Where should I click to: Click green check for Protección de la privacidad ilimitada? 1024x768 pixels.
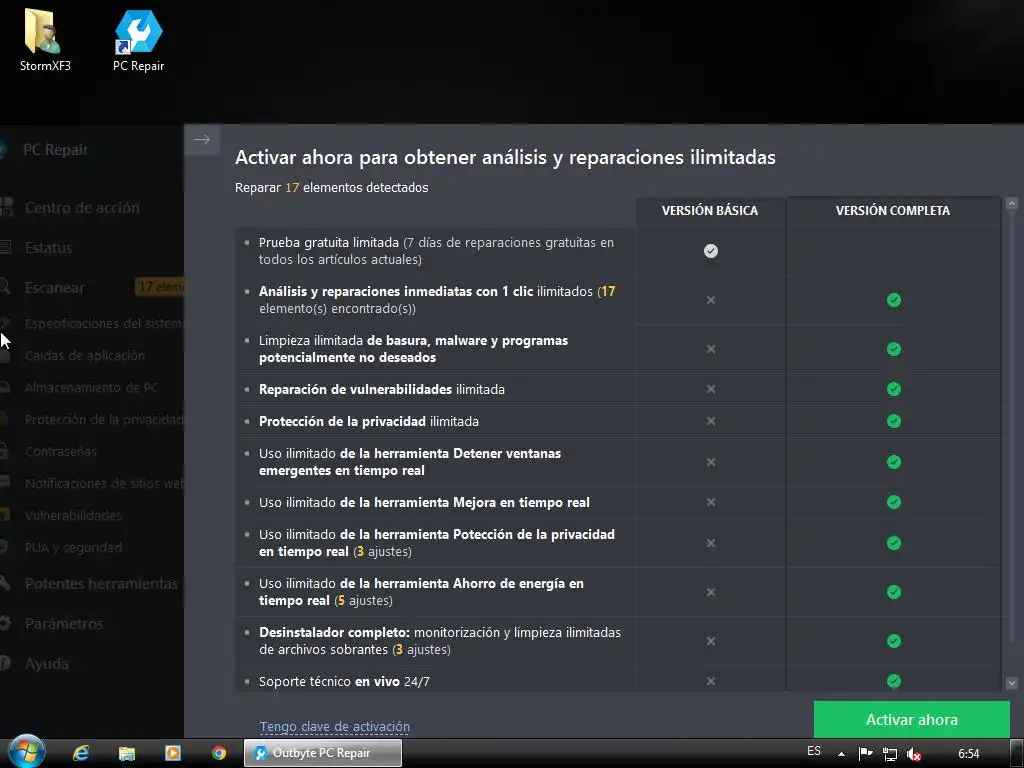893,421
